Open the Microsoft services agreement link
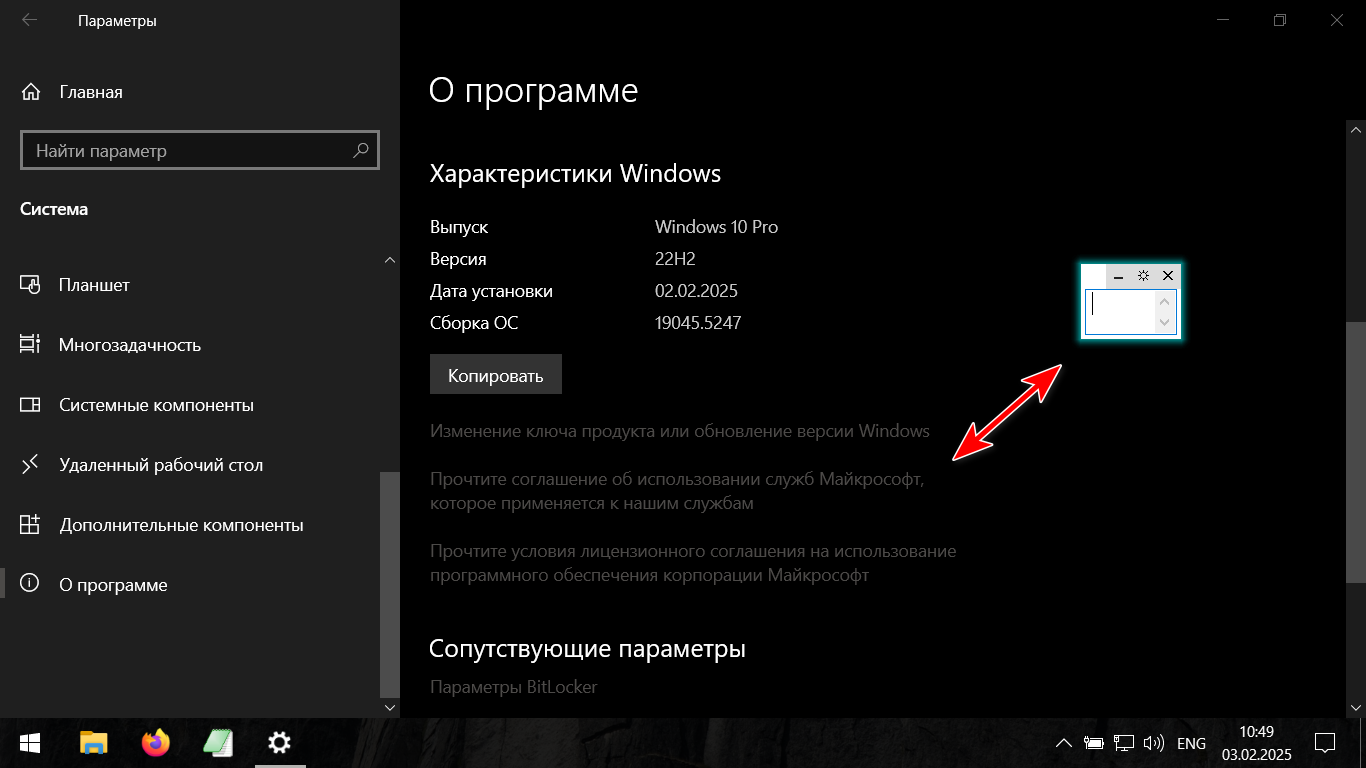The width and height of the screenshot is (1366, 768). (677, 491)
